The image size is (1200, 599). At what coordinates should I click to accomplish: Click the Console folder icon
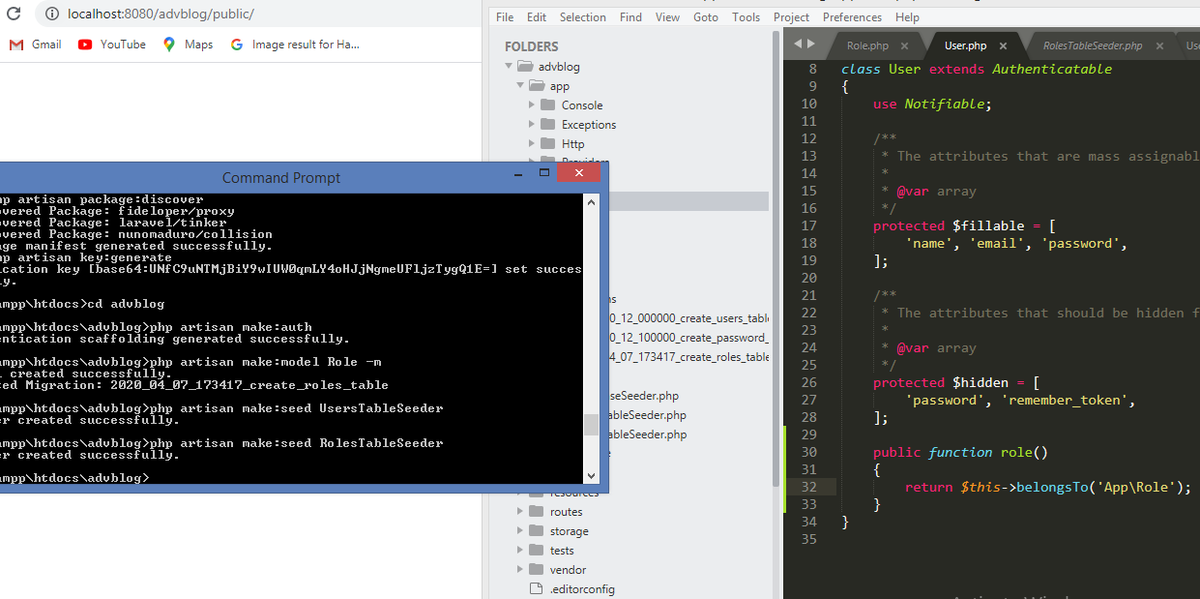(x=548, y=105)
